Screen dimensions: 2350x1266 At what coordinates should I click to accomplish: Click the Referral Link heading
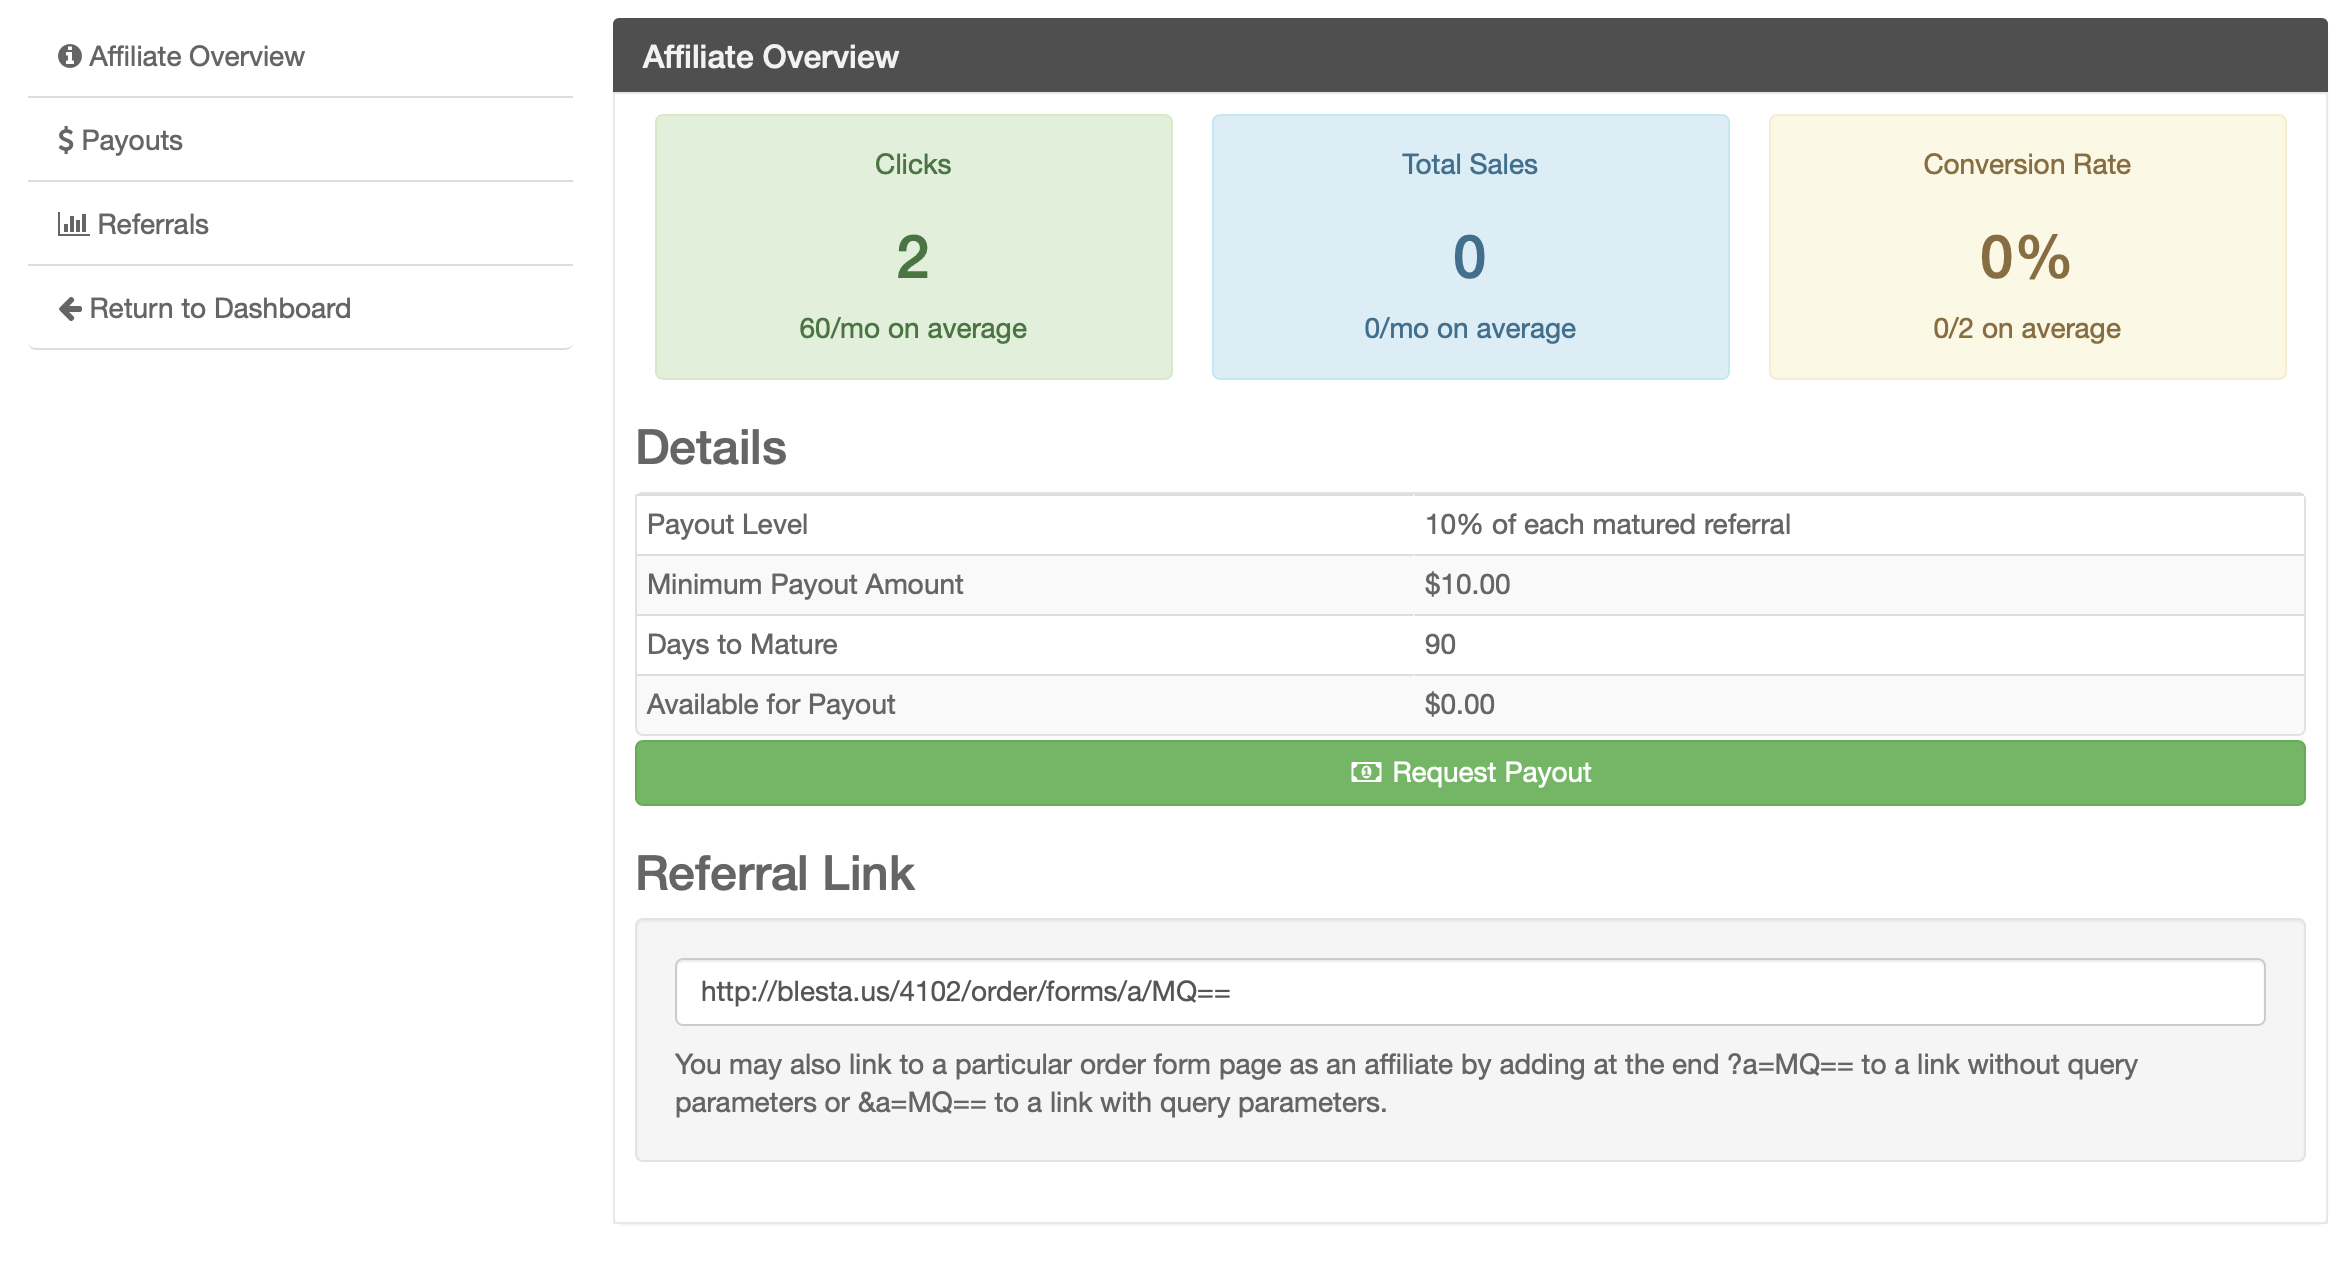[775, 873]
